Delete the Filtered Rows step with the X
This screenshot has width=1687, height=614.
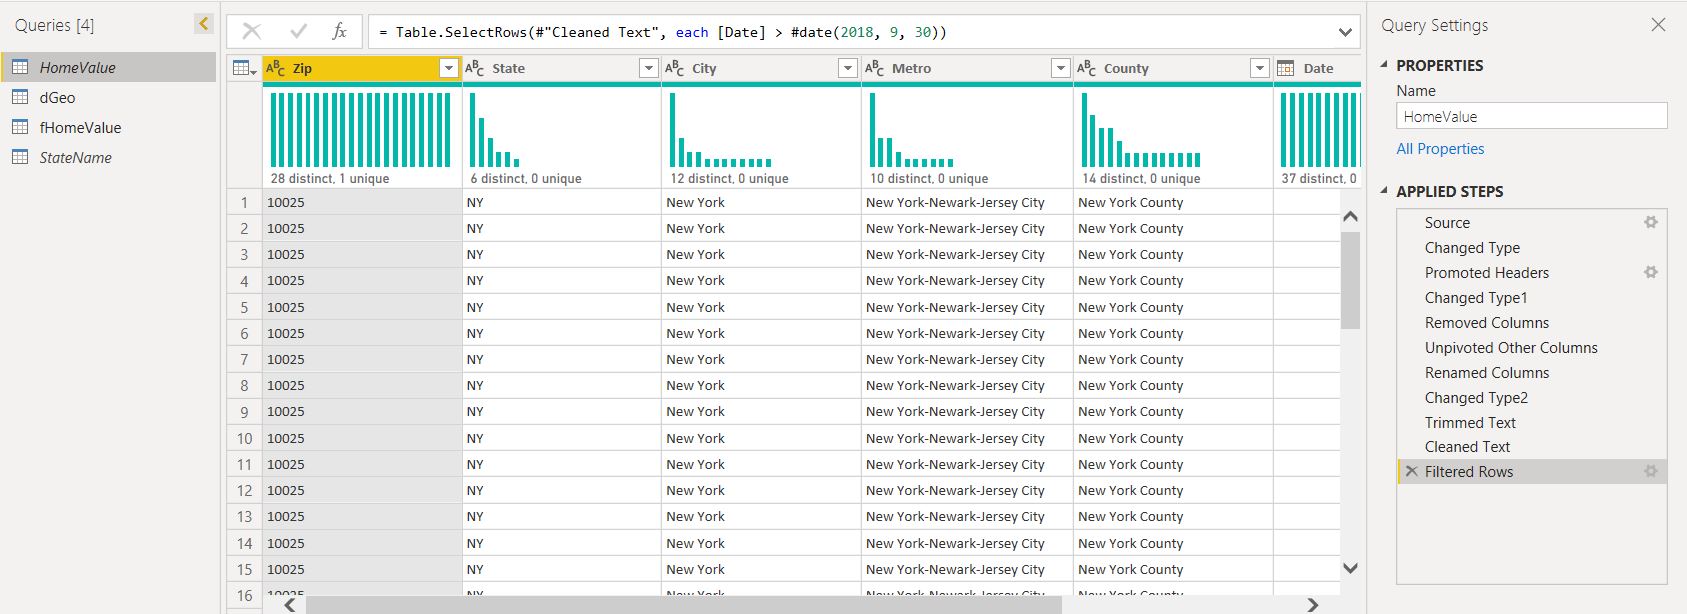pyautogui.click(x=1411, y=471)
